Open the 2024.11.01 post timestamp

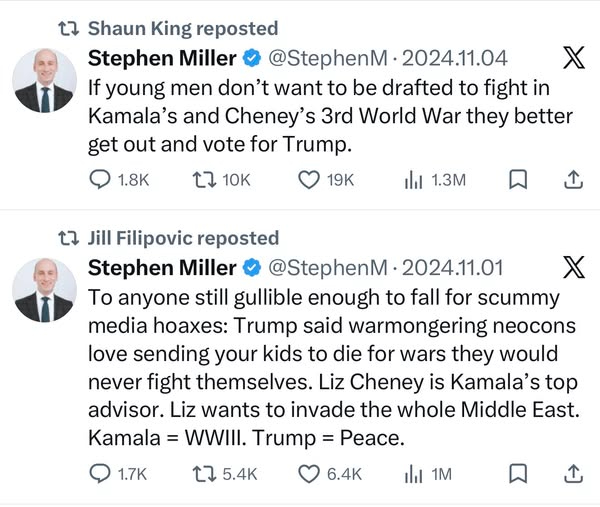455,268
